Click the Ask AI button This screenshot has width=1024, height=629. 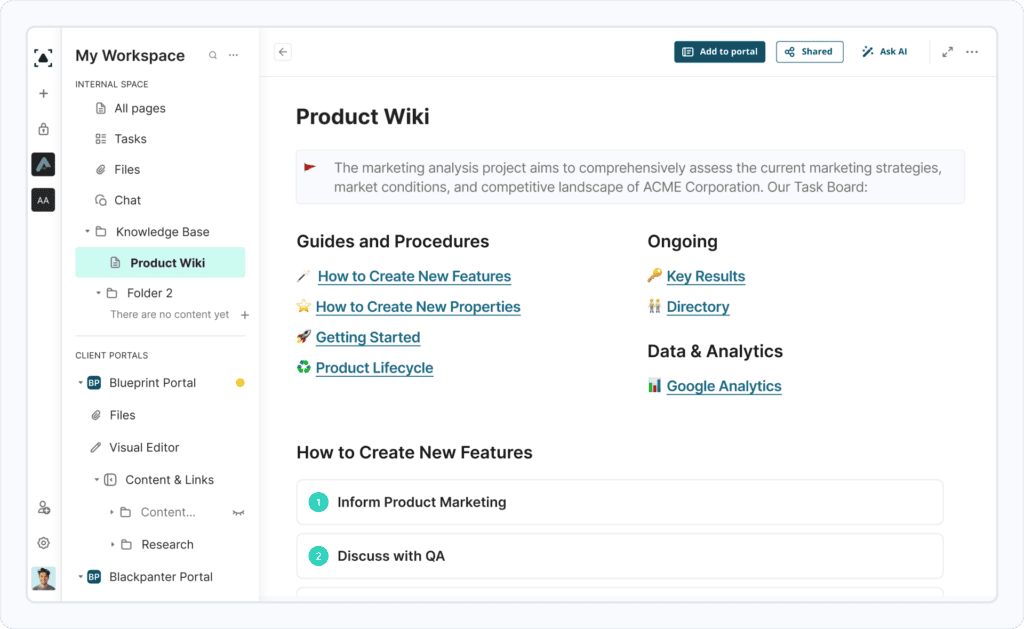pyautogui.click(x=885, y=52)
